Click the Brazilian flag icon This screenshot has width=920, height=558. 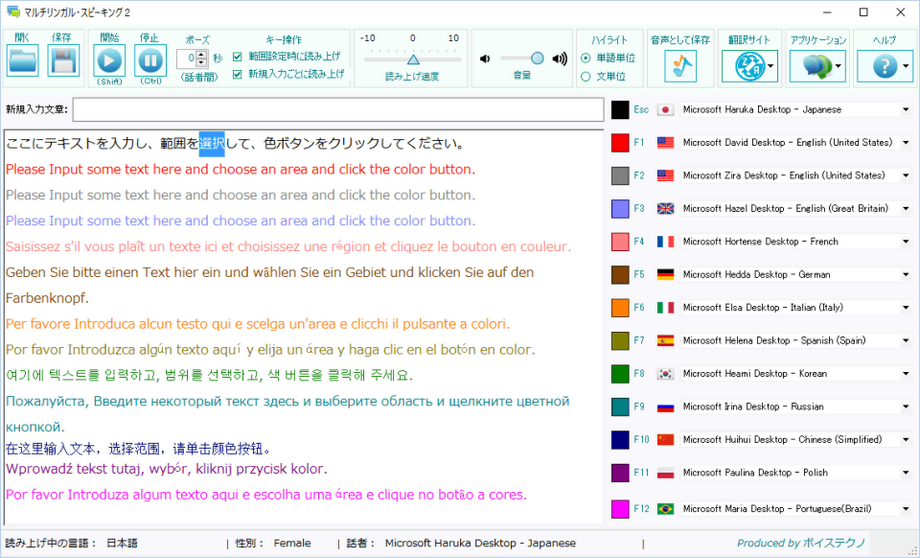tap(665, 509)
